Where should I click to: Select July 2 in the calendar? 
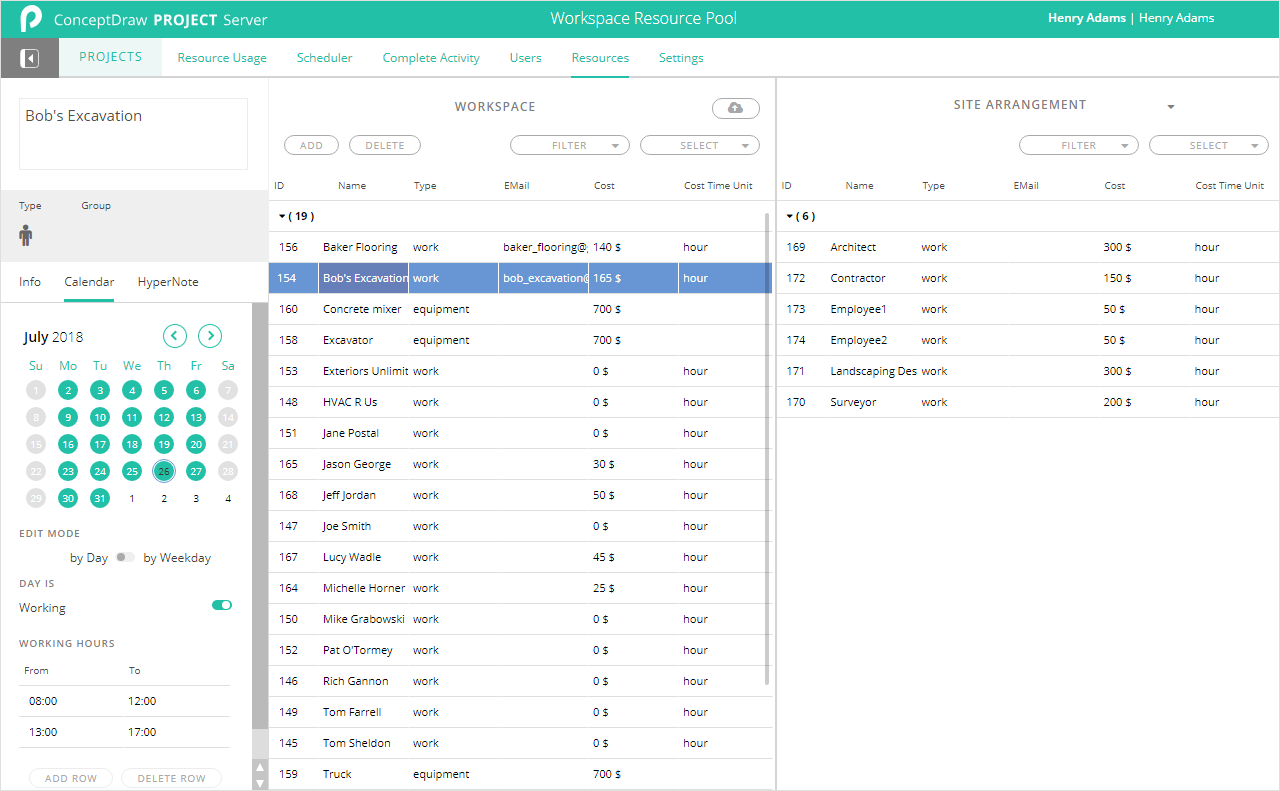click(x=68, y=390)
